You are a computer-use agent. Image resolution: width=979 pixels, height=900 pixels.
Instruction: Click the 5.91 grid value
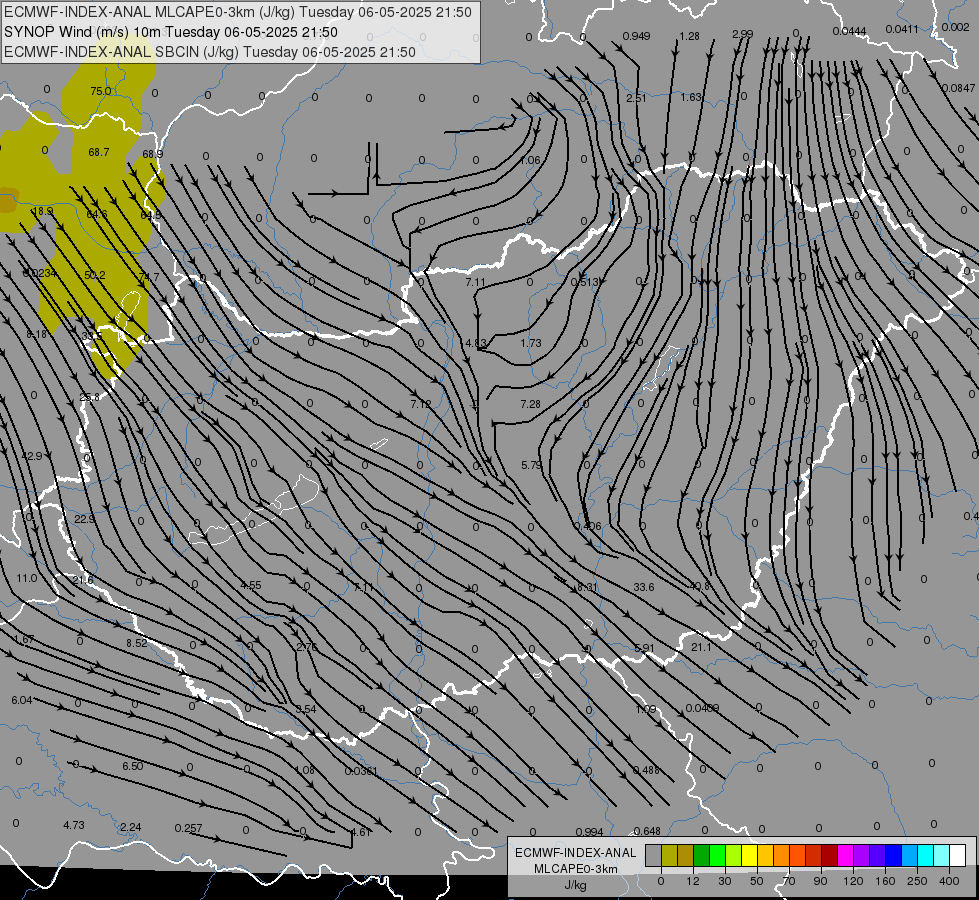pos(644,648)
